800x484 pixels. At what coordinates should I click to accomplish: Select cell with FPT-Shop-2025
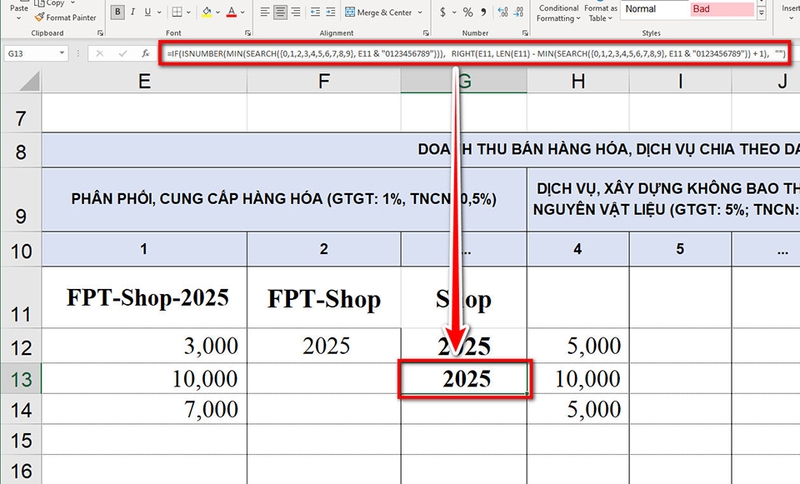(144, 297)
